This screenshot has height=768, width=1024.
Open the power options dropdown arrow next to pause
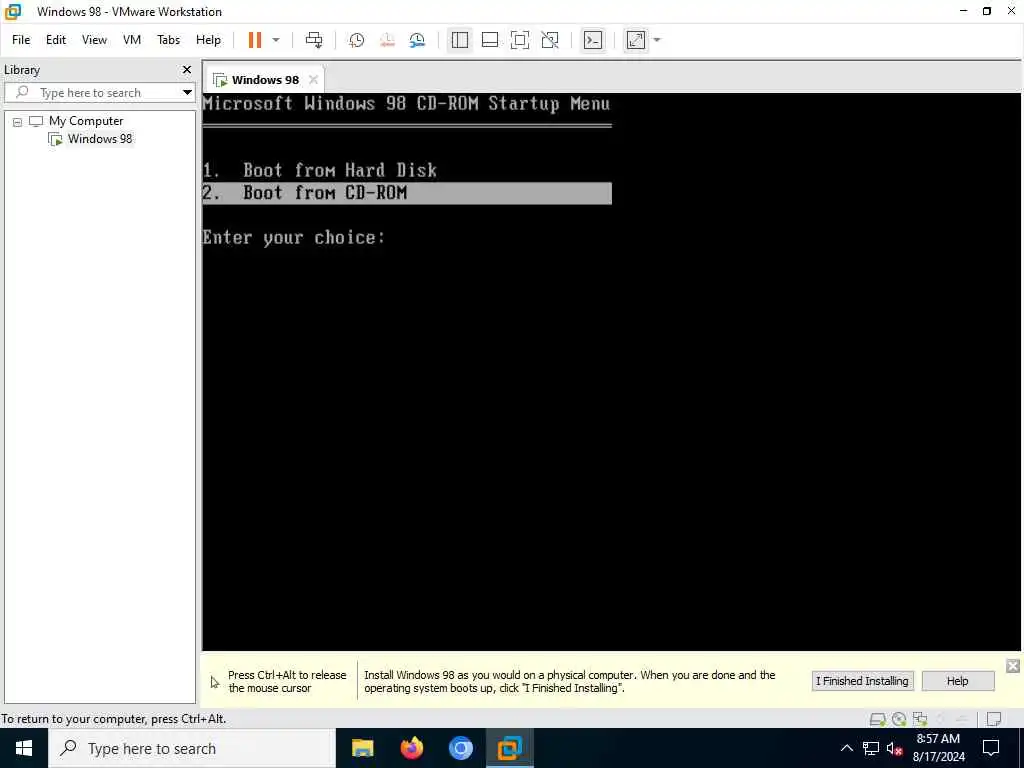click(276, 40)
